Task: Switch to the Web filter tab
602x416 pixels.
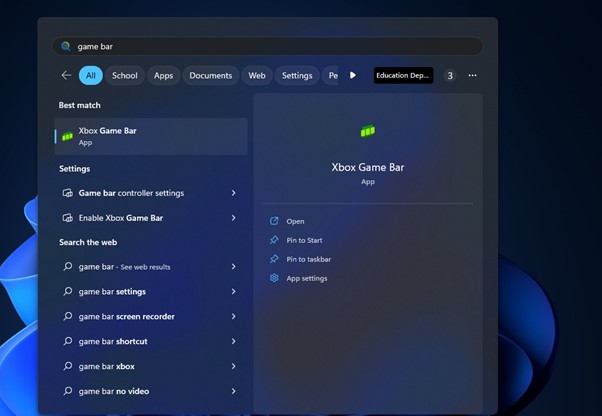Action: coord(257,76)
